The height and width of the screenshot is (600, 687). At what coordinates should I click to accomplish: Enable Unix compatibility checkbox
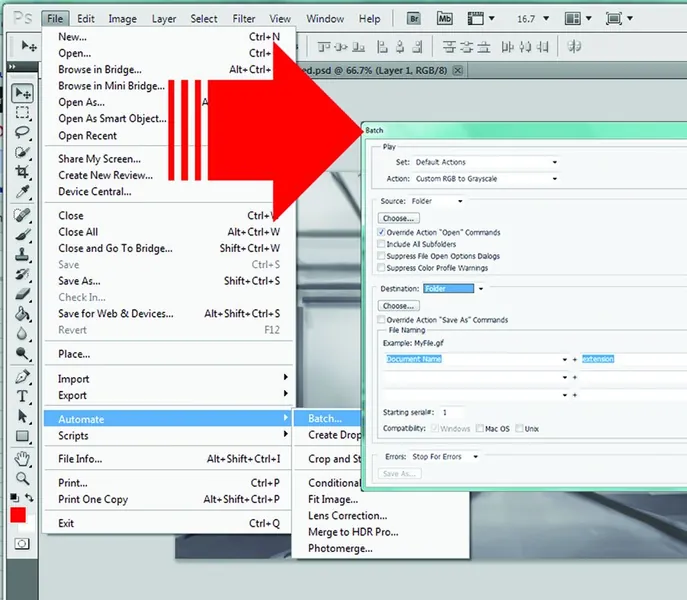[x=519, y=428]
